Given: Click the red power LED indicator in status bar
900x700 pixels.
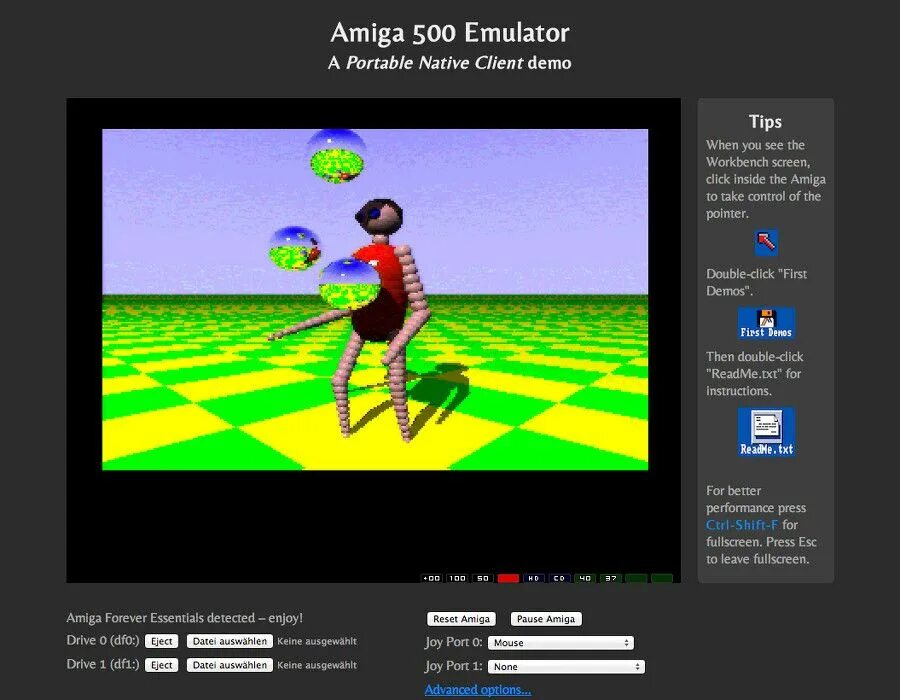Looking at the screenshot, I should coord(508,578).
